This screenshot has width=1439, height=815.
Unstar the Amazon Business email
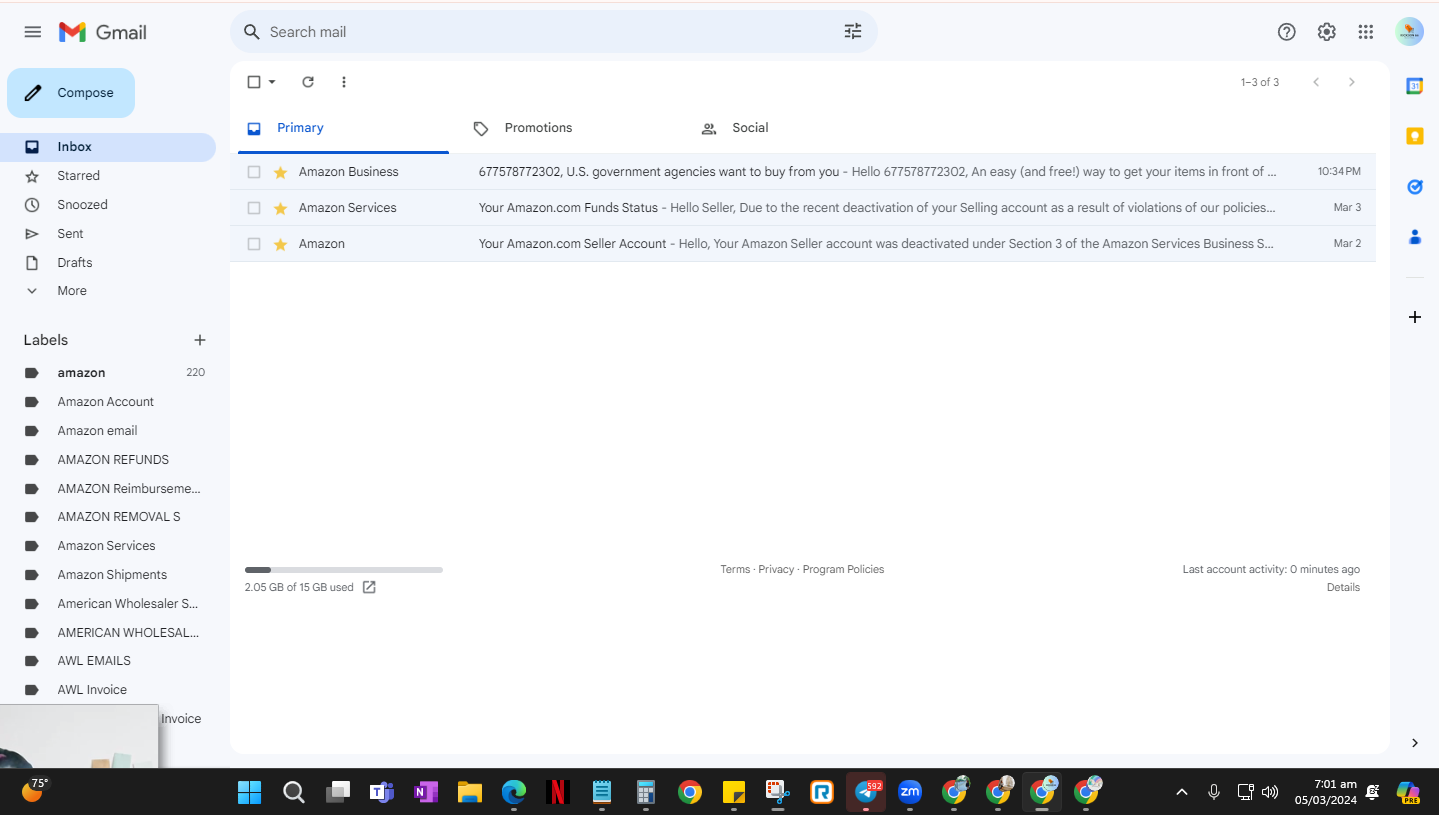pos(281,172)
